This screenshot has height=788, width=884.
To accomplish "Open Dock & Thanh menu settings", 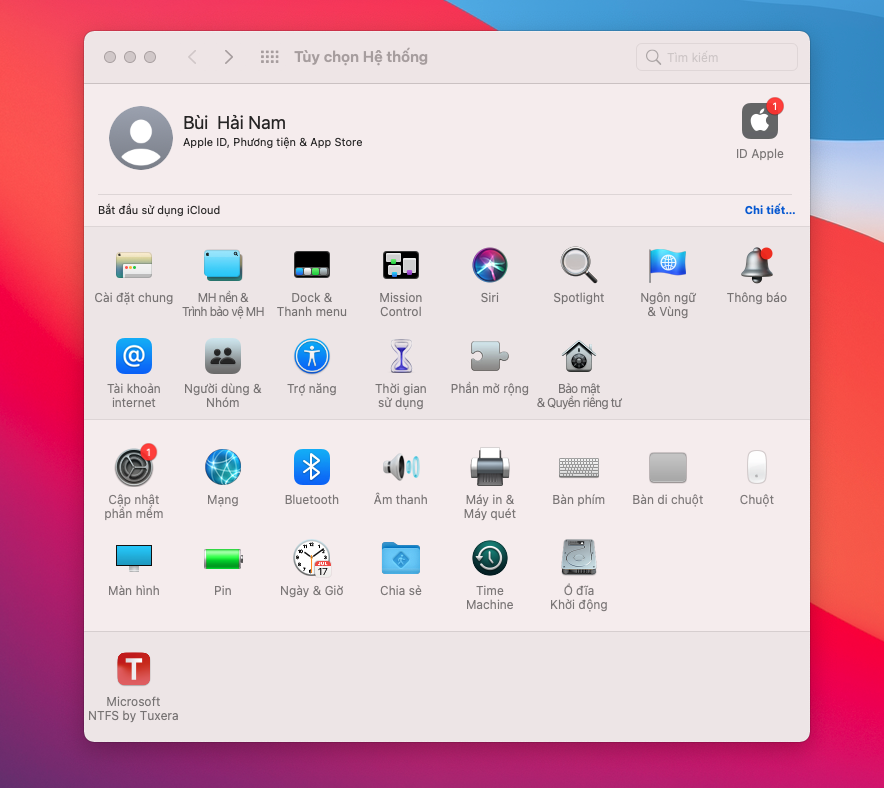I will 312,265.
